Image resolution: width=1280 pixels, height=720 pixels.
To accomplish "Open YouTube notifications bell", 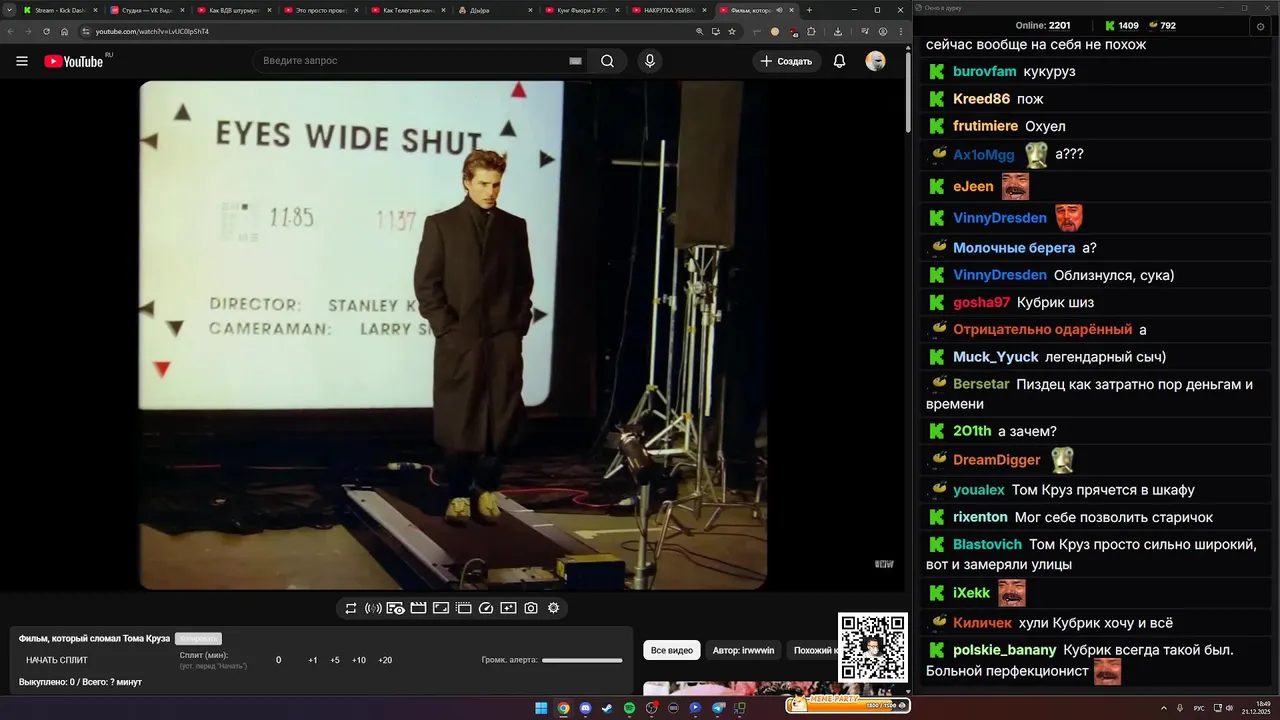I will [840, 61].
